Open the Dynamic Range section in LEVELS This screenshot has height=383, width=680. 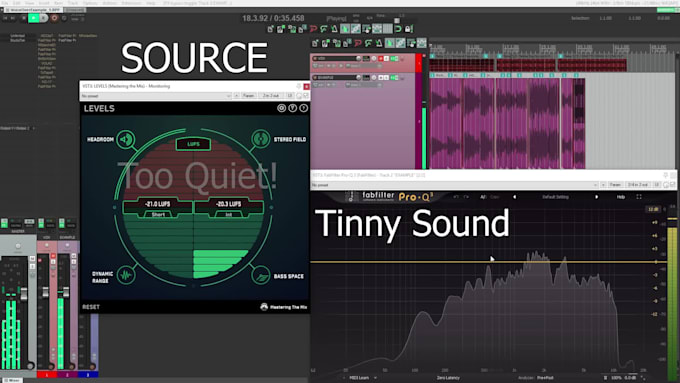tap(126, 275)
